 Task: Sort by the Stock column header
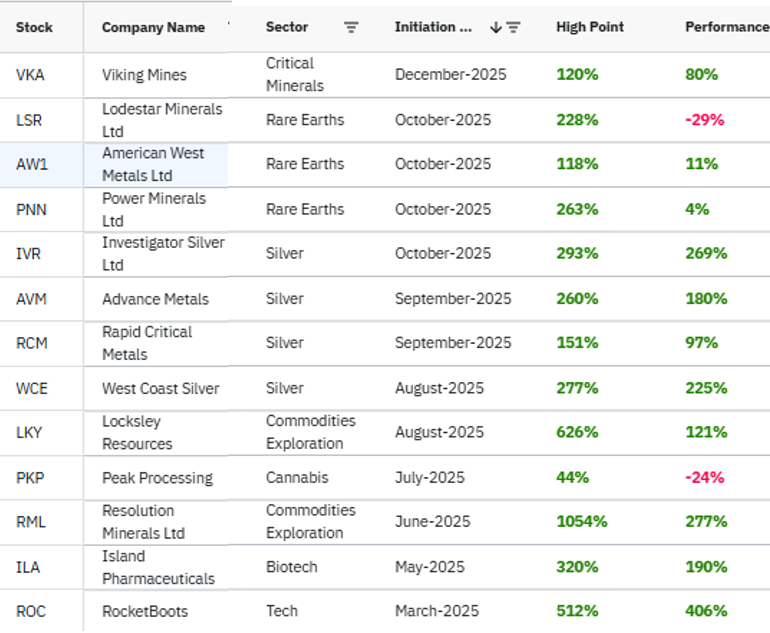pyautogui.click(x=34, y=28)
